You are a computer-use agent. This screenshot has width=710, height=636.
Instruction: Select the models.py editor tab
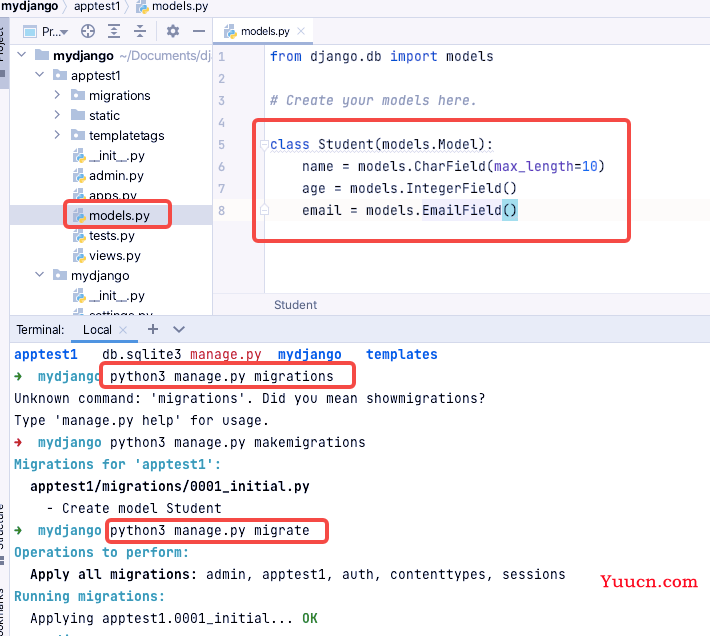pyautogui.click(x=264, y=31)
